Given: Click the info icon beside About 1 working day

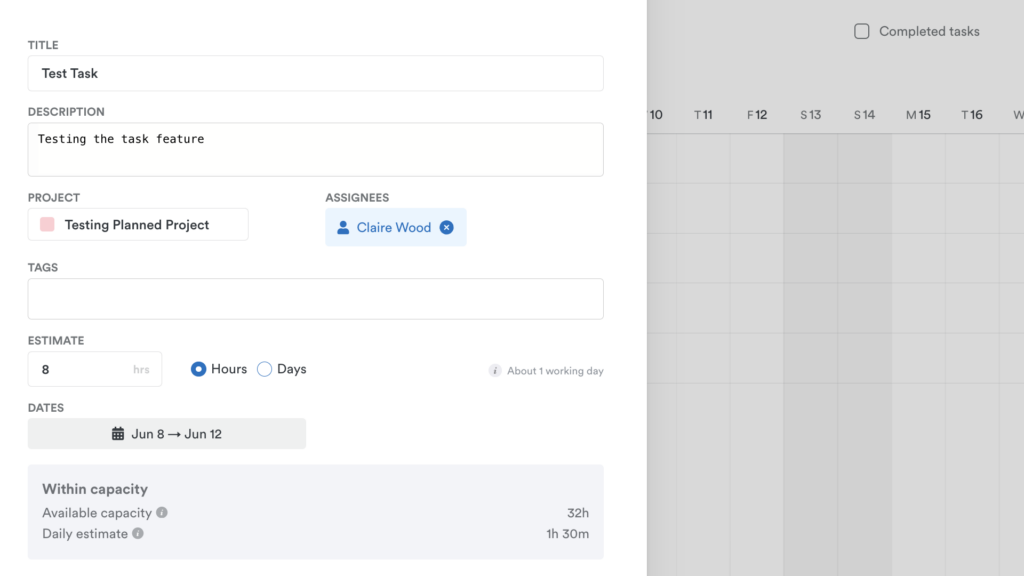Looking at the screenshot, I should tap(495, 370).
